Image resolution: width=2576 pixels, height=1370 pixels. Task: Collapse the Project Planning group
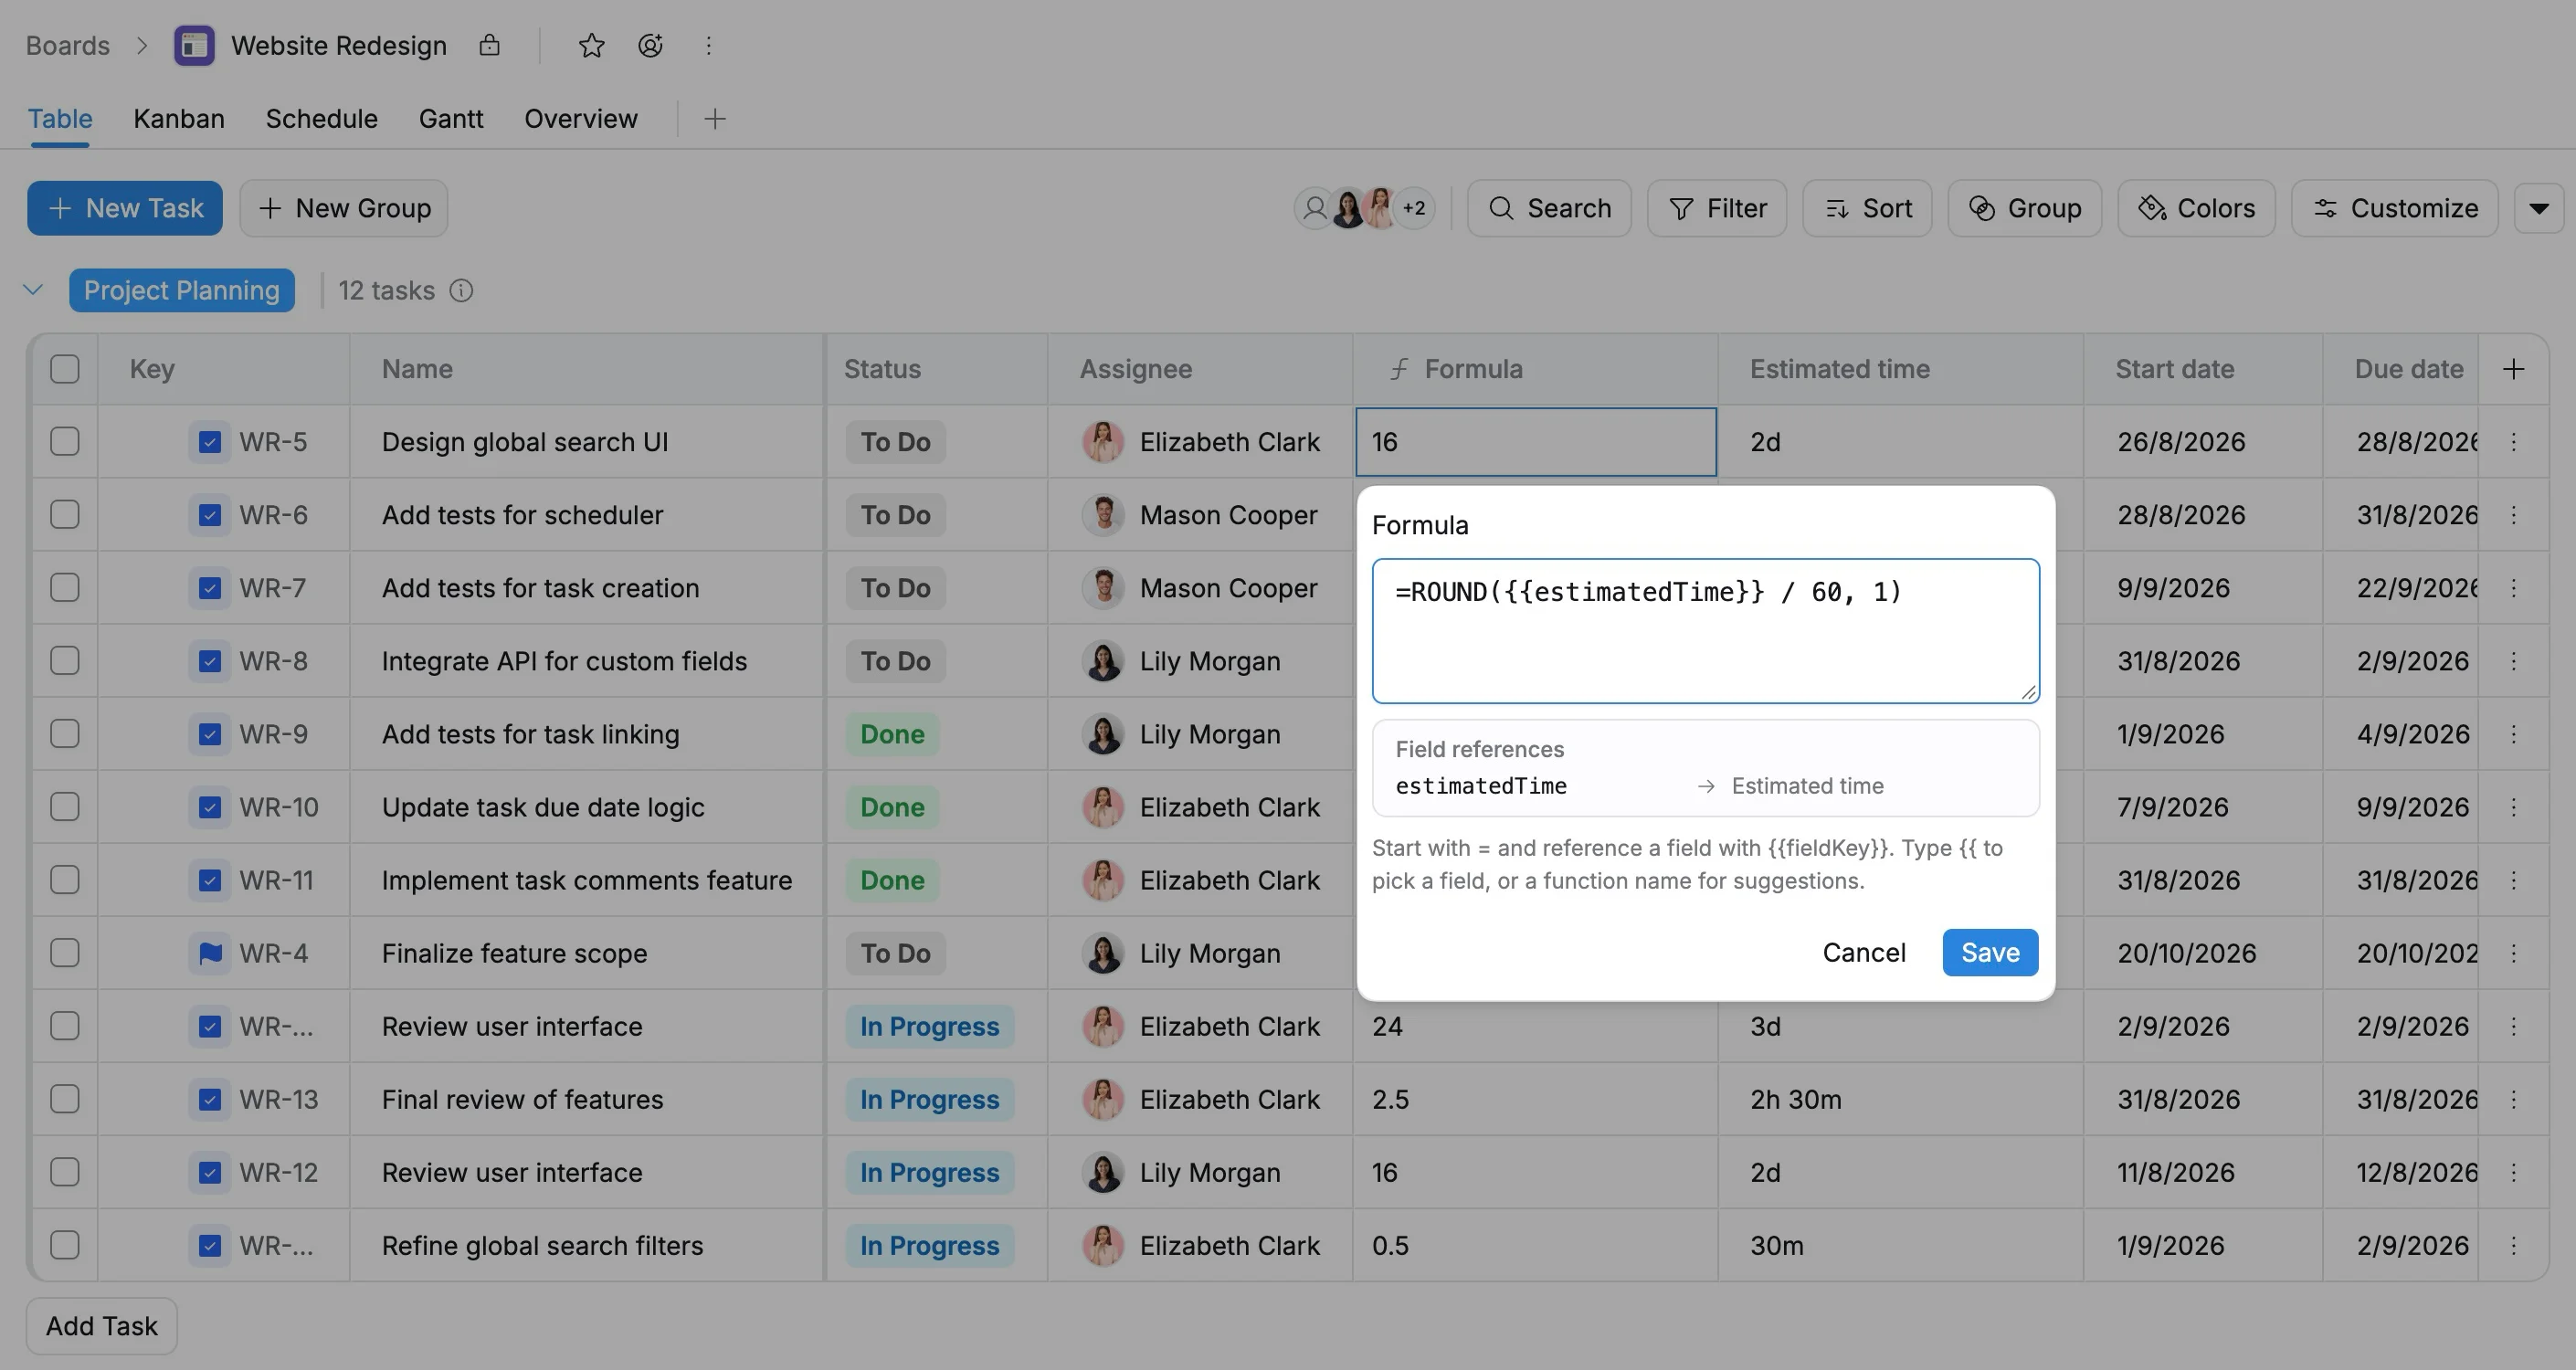[33, 290]
